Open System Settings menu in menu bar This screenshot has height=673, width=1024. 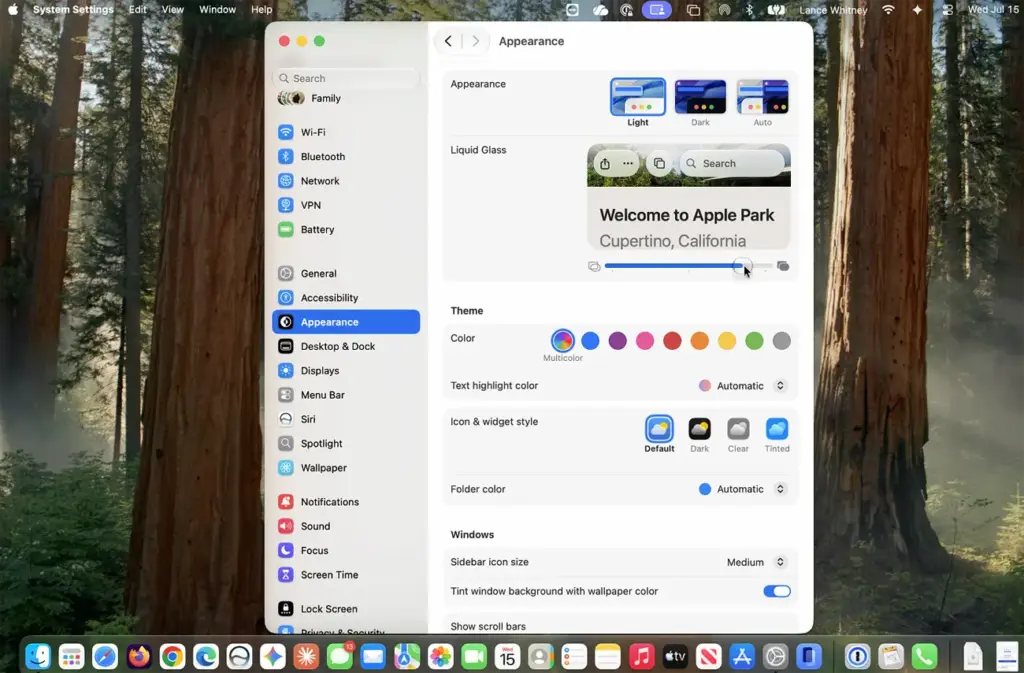tap(73, 10)
